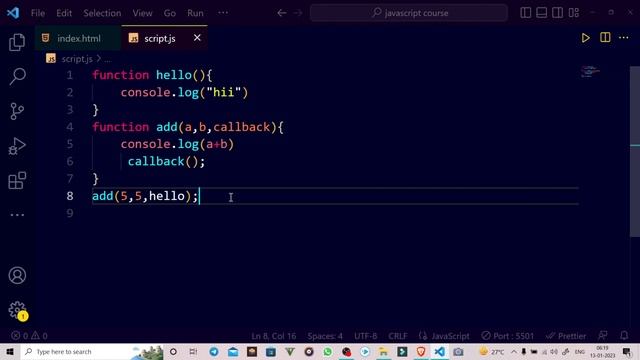Change indentation via Spaces: 4
Viewport: 640px width, 360px height.
(325, 336)
